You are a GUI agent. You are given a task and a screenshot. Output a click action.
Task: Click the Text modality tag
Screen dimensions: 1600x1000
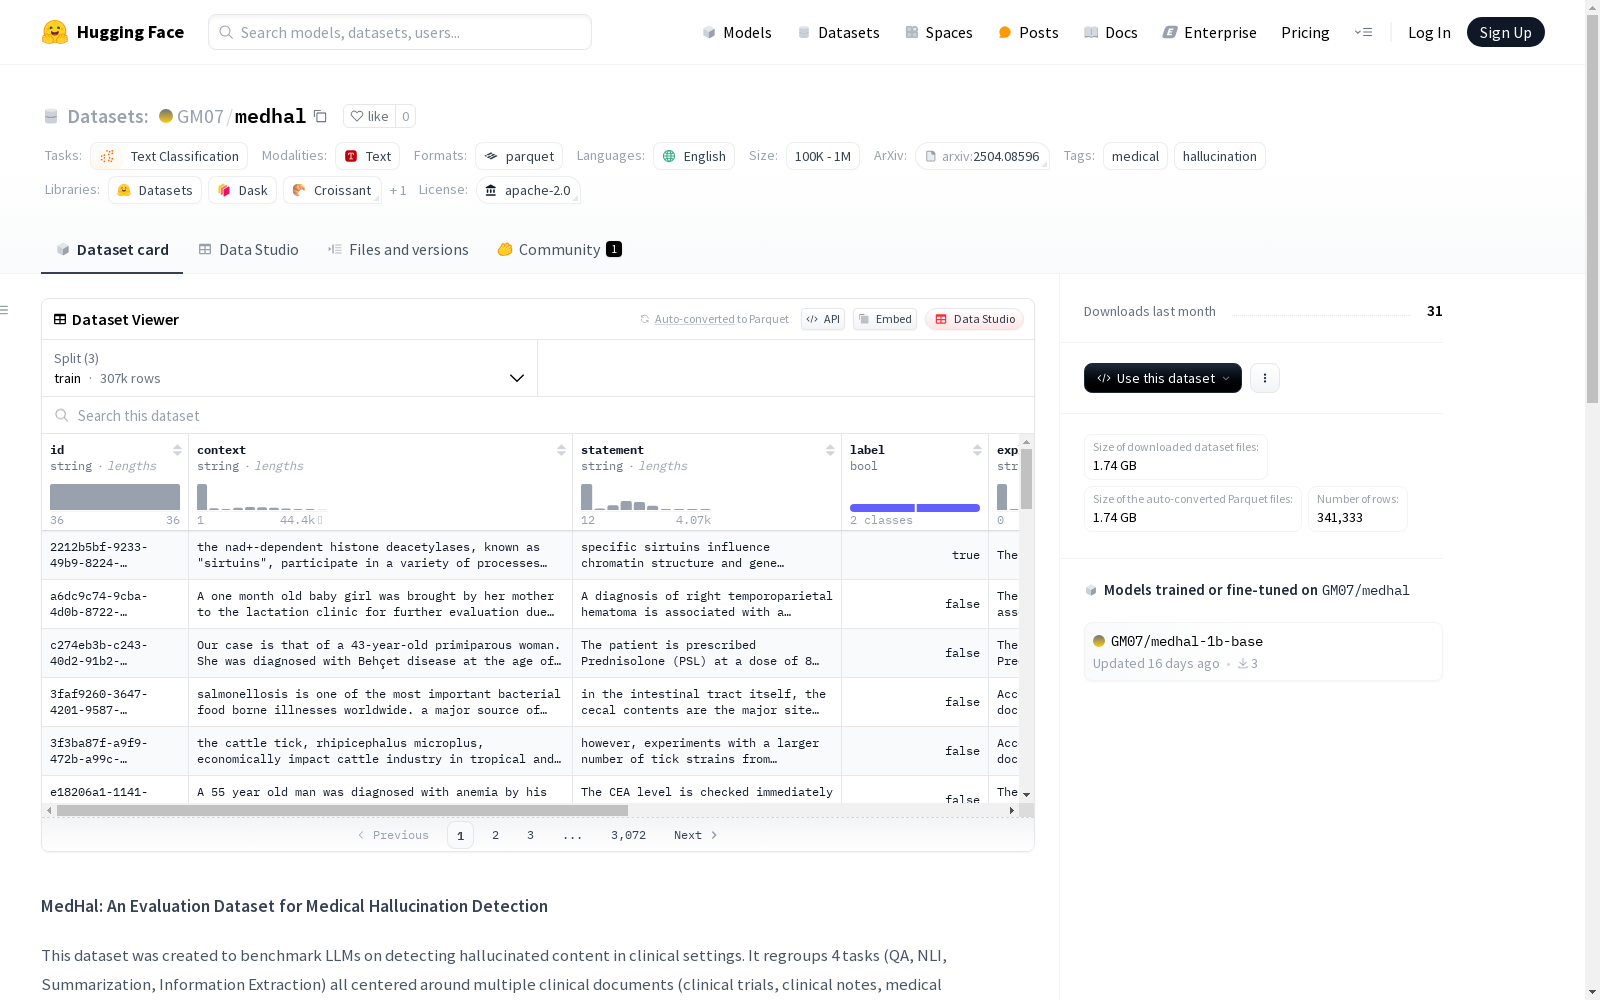pos(367,156)
